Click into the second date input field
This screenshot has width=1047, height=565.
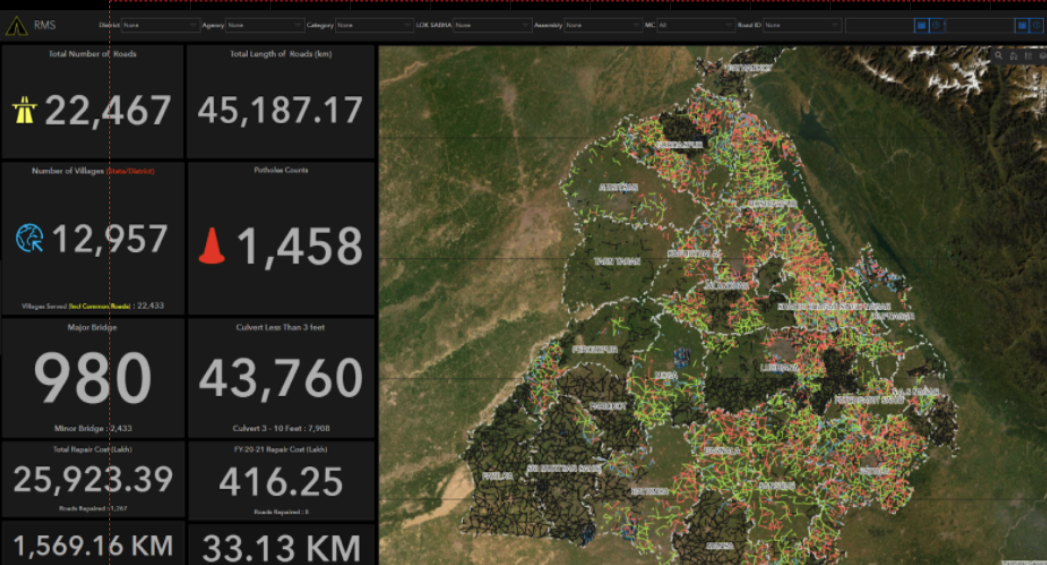coord(980,25)
